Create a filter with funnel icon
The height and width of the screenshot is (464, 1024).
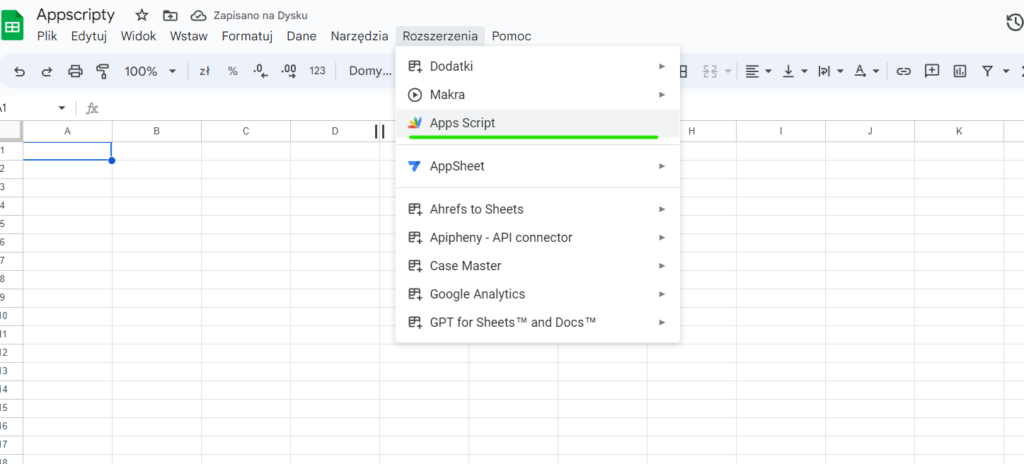click(x=987, y=71)
